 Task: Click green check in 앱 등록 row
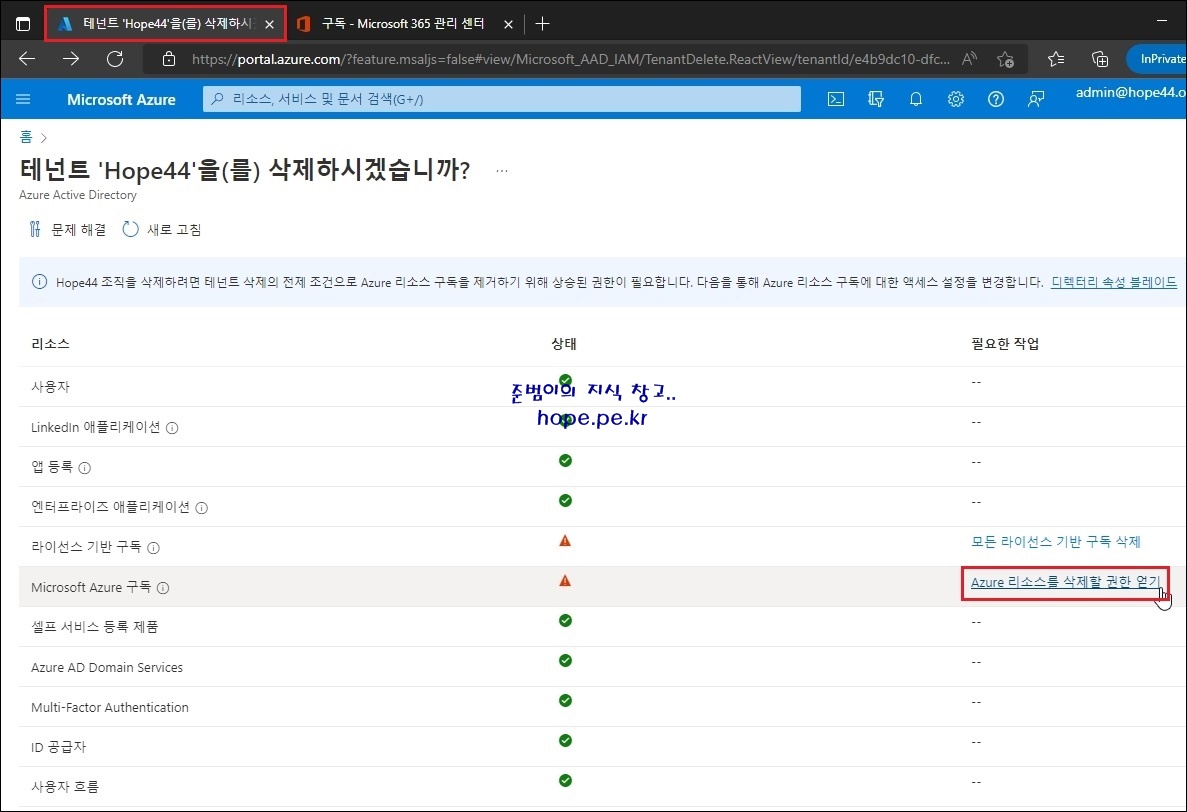point(565,460)
